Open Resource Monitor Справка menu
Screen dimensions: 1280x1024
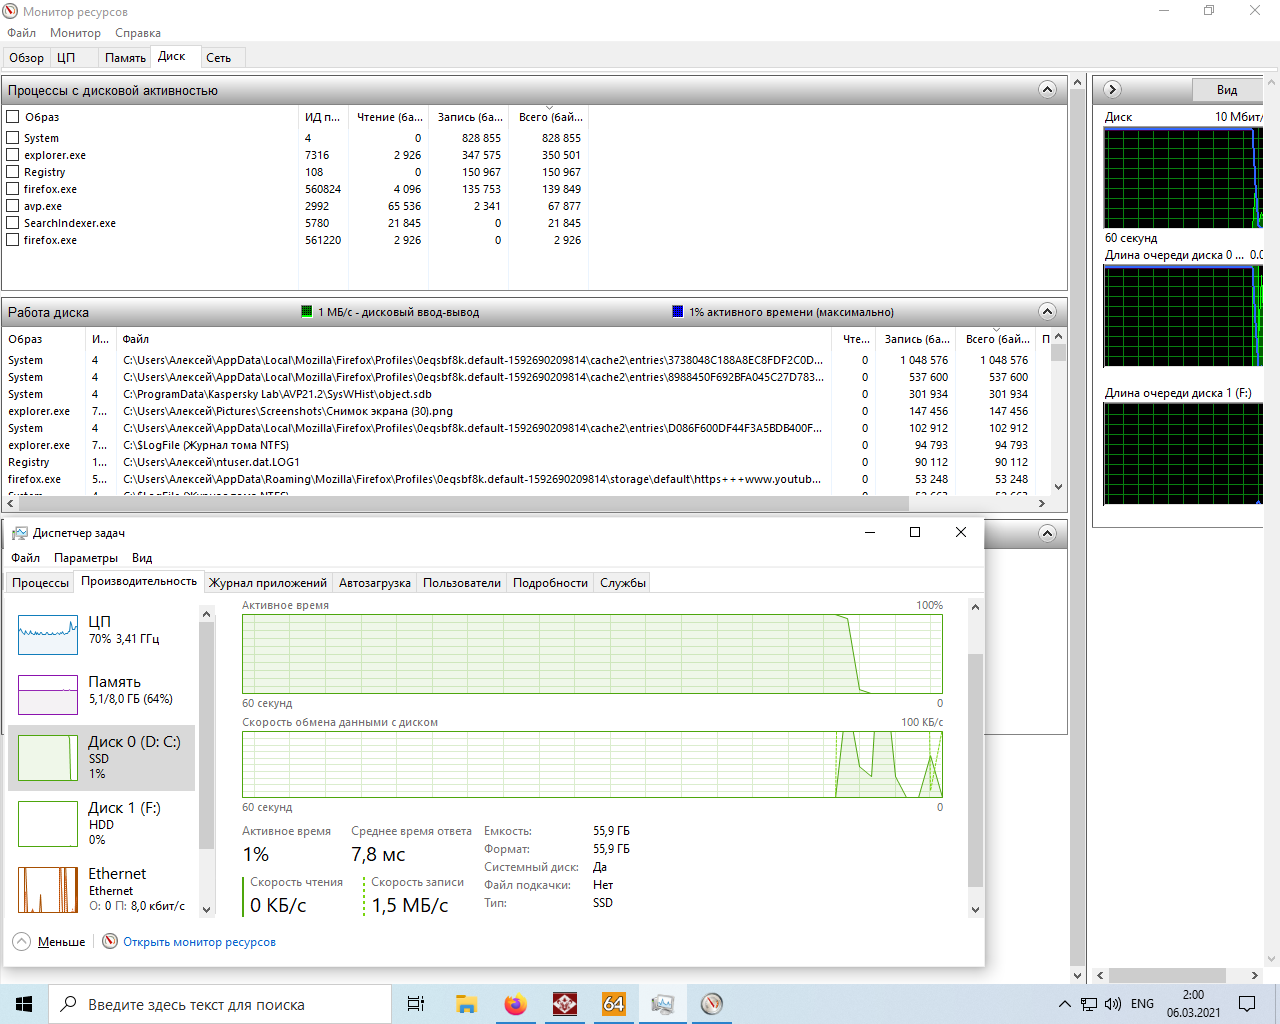138,33
